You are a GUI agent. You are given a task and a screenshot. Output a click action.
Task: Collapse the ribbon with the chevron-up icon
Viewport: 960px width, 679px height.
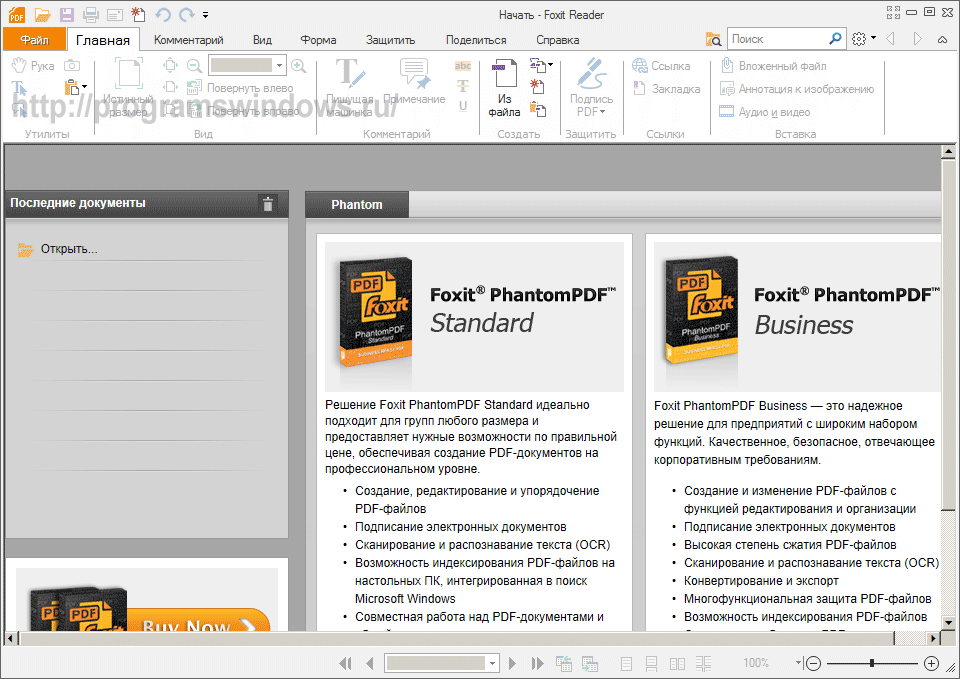(943, 39)
